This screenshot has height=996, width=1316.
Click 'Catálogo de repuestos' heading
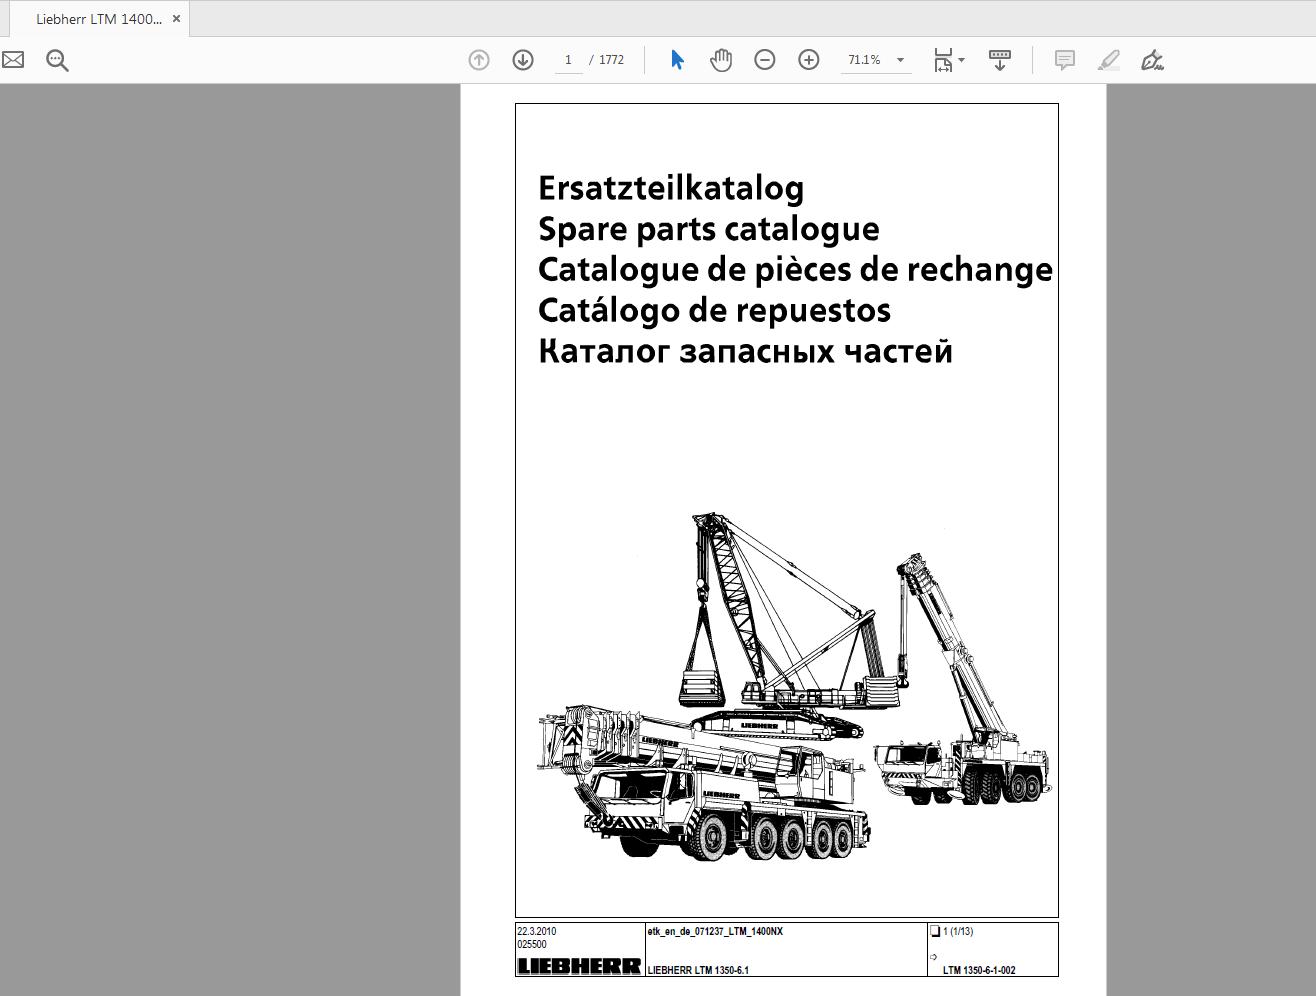714,311
